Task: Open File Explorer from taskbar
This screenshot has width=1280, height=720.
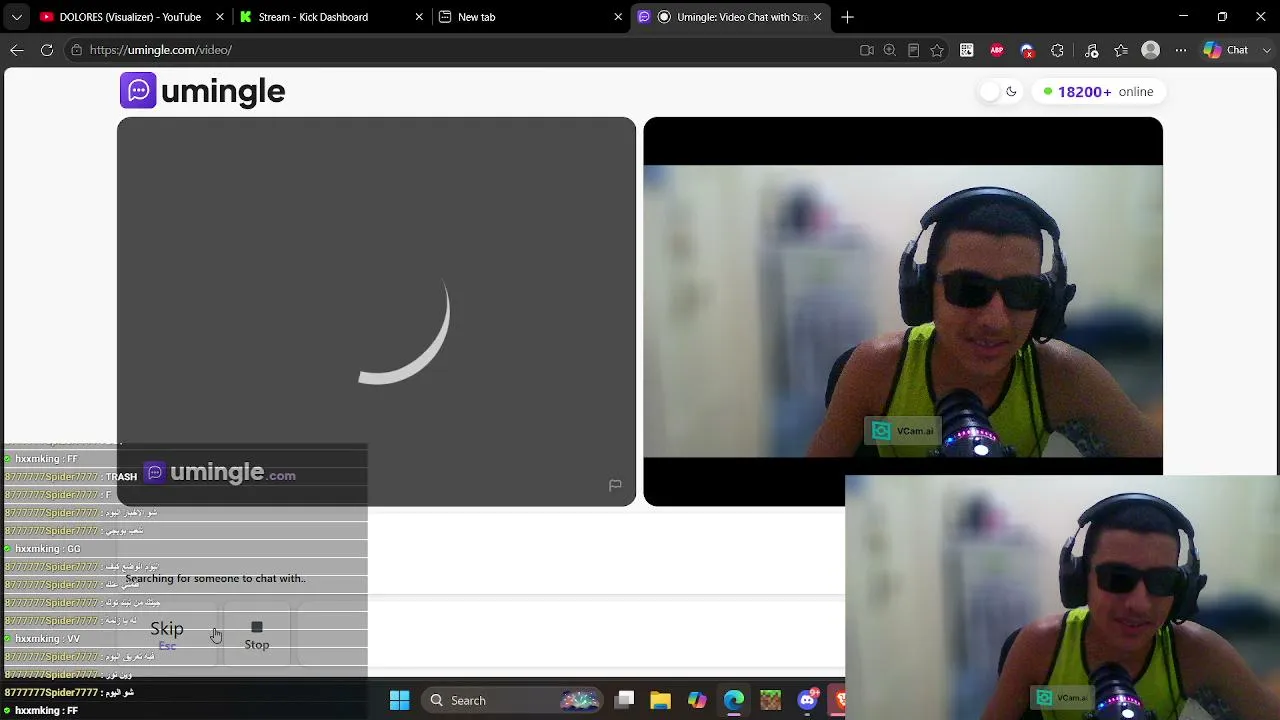Action: click(660, 700)
